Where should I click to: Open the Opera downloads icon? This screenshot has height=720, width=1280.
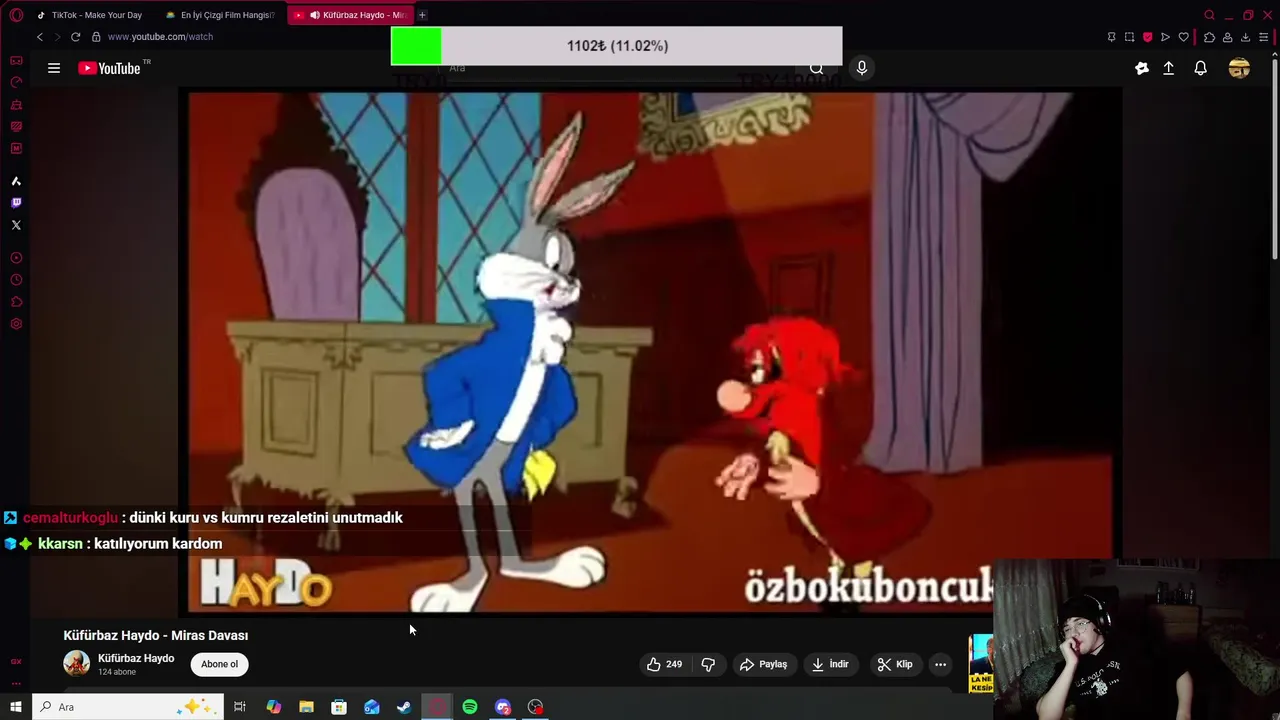pos(1245,37)
